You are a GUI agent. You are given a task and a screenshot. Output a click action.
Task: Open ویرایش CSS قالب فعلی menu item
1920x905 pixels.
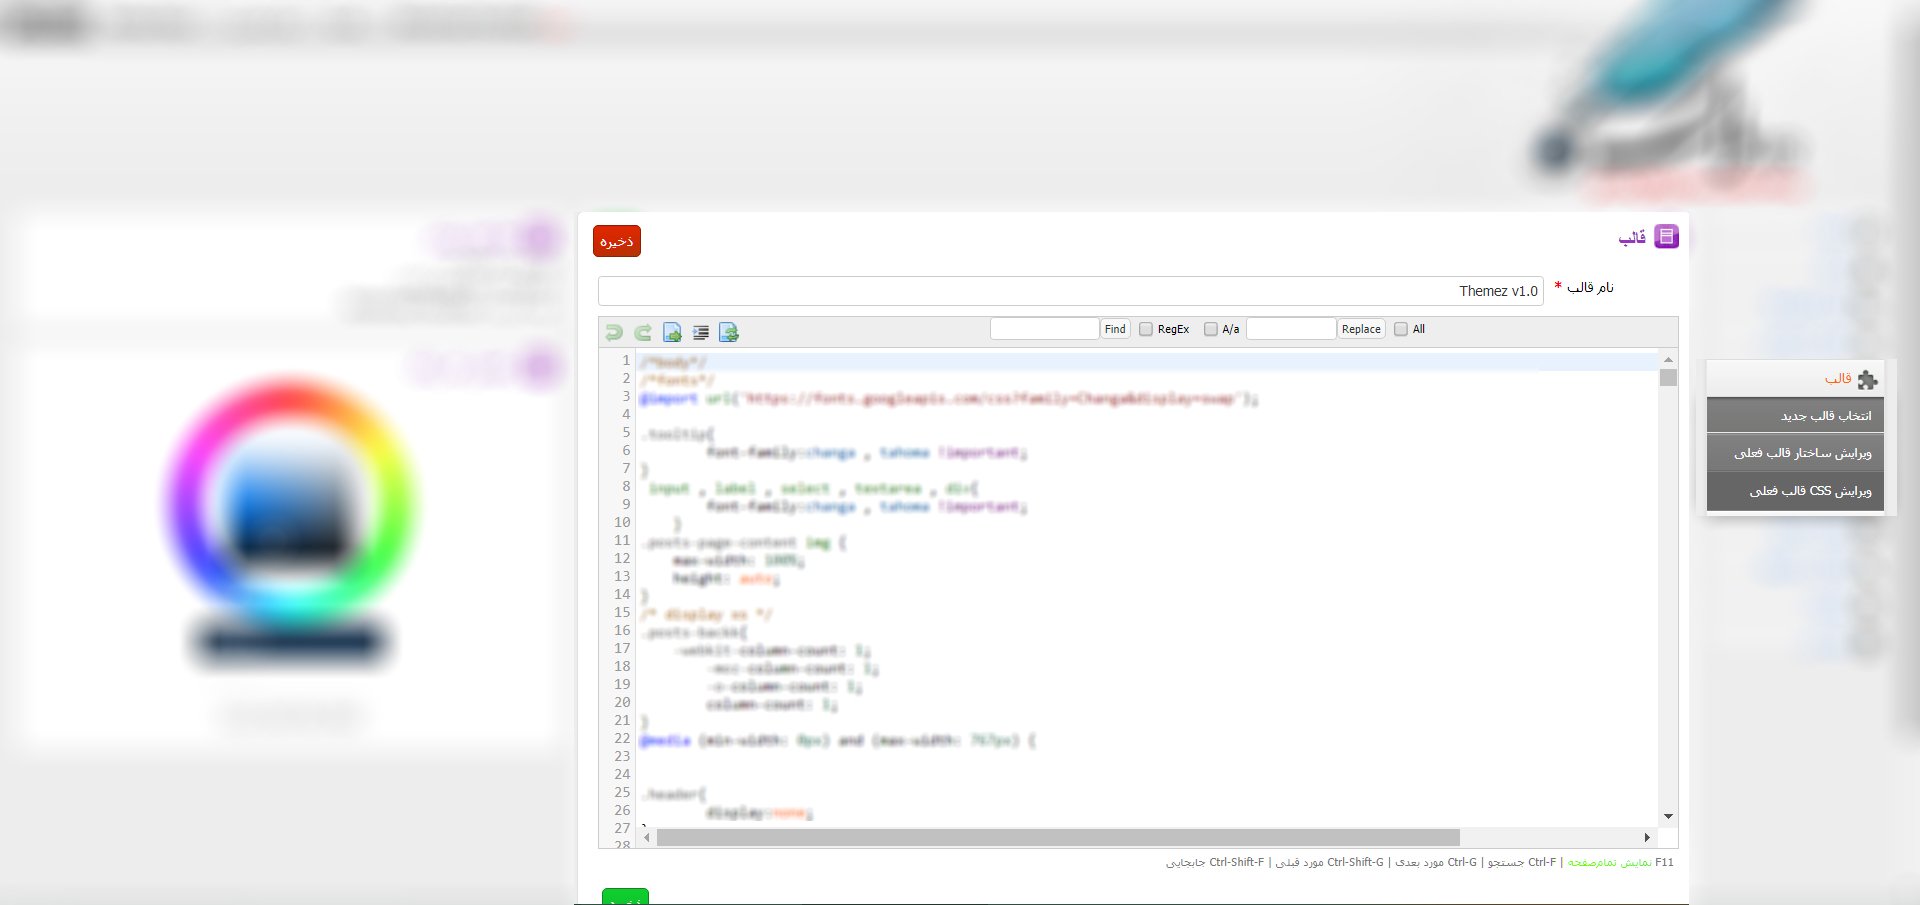(x=1795, y=491)
